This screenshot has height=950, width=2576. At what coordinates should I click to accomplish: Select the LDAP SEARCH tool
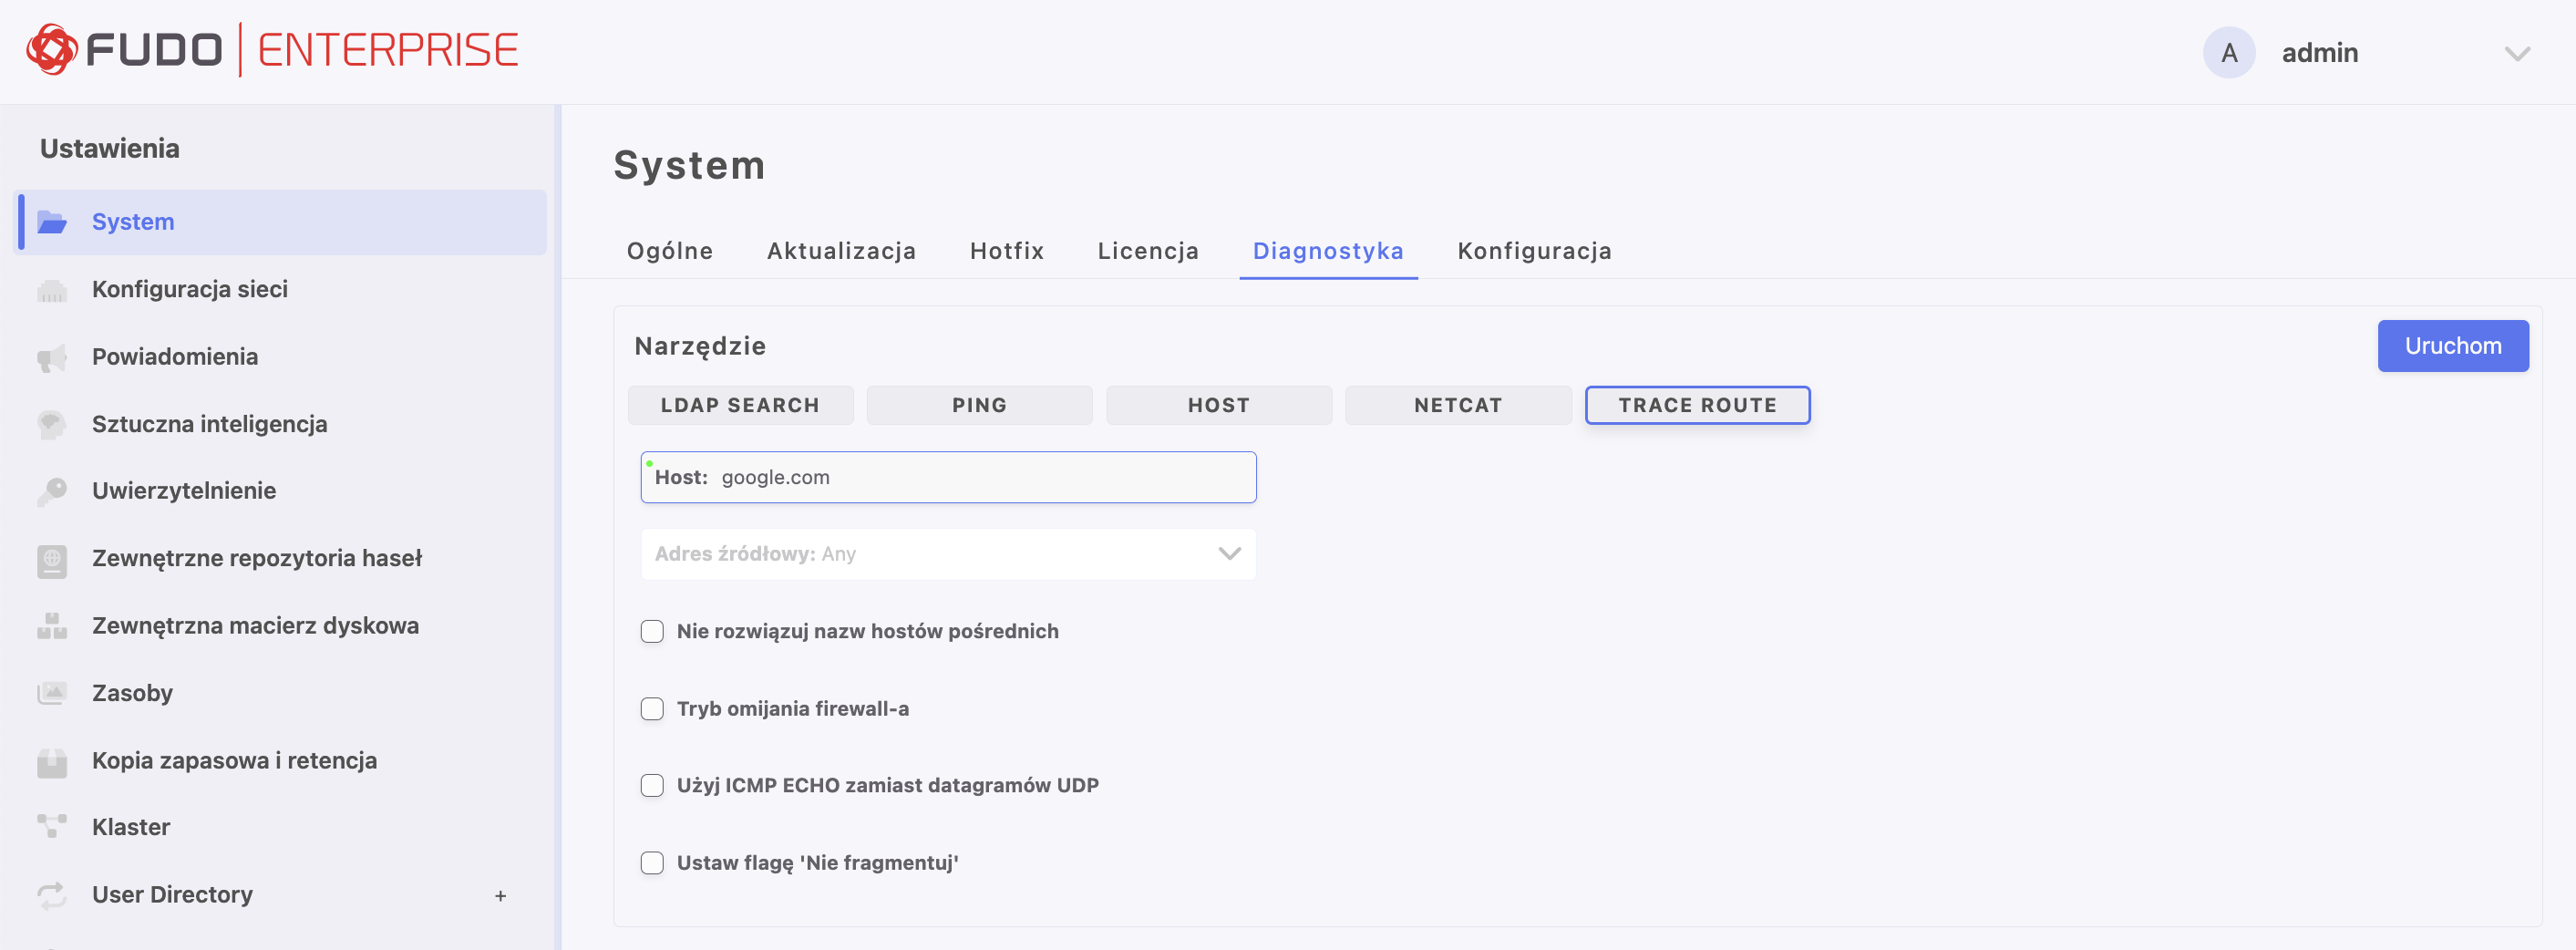[740, 405]
